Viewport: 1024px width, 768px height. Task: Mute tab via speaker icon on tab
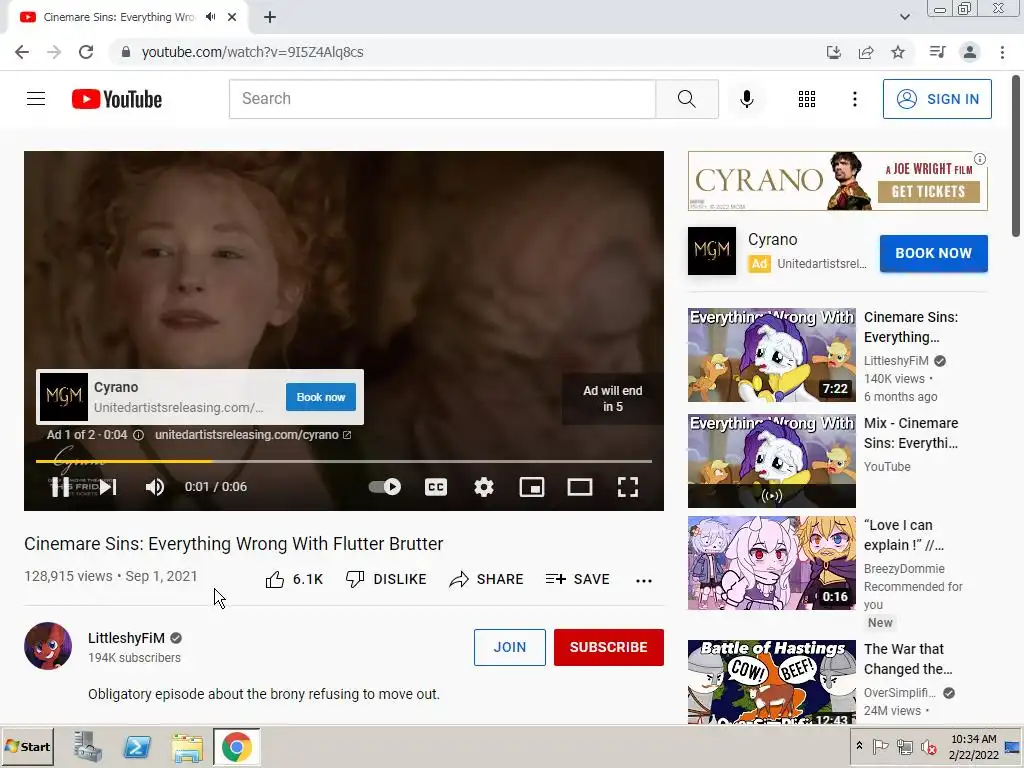[210, 17]
